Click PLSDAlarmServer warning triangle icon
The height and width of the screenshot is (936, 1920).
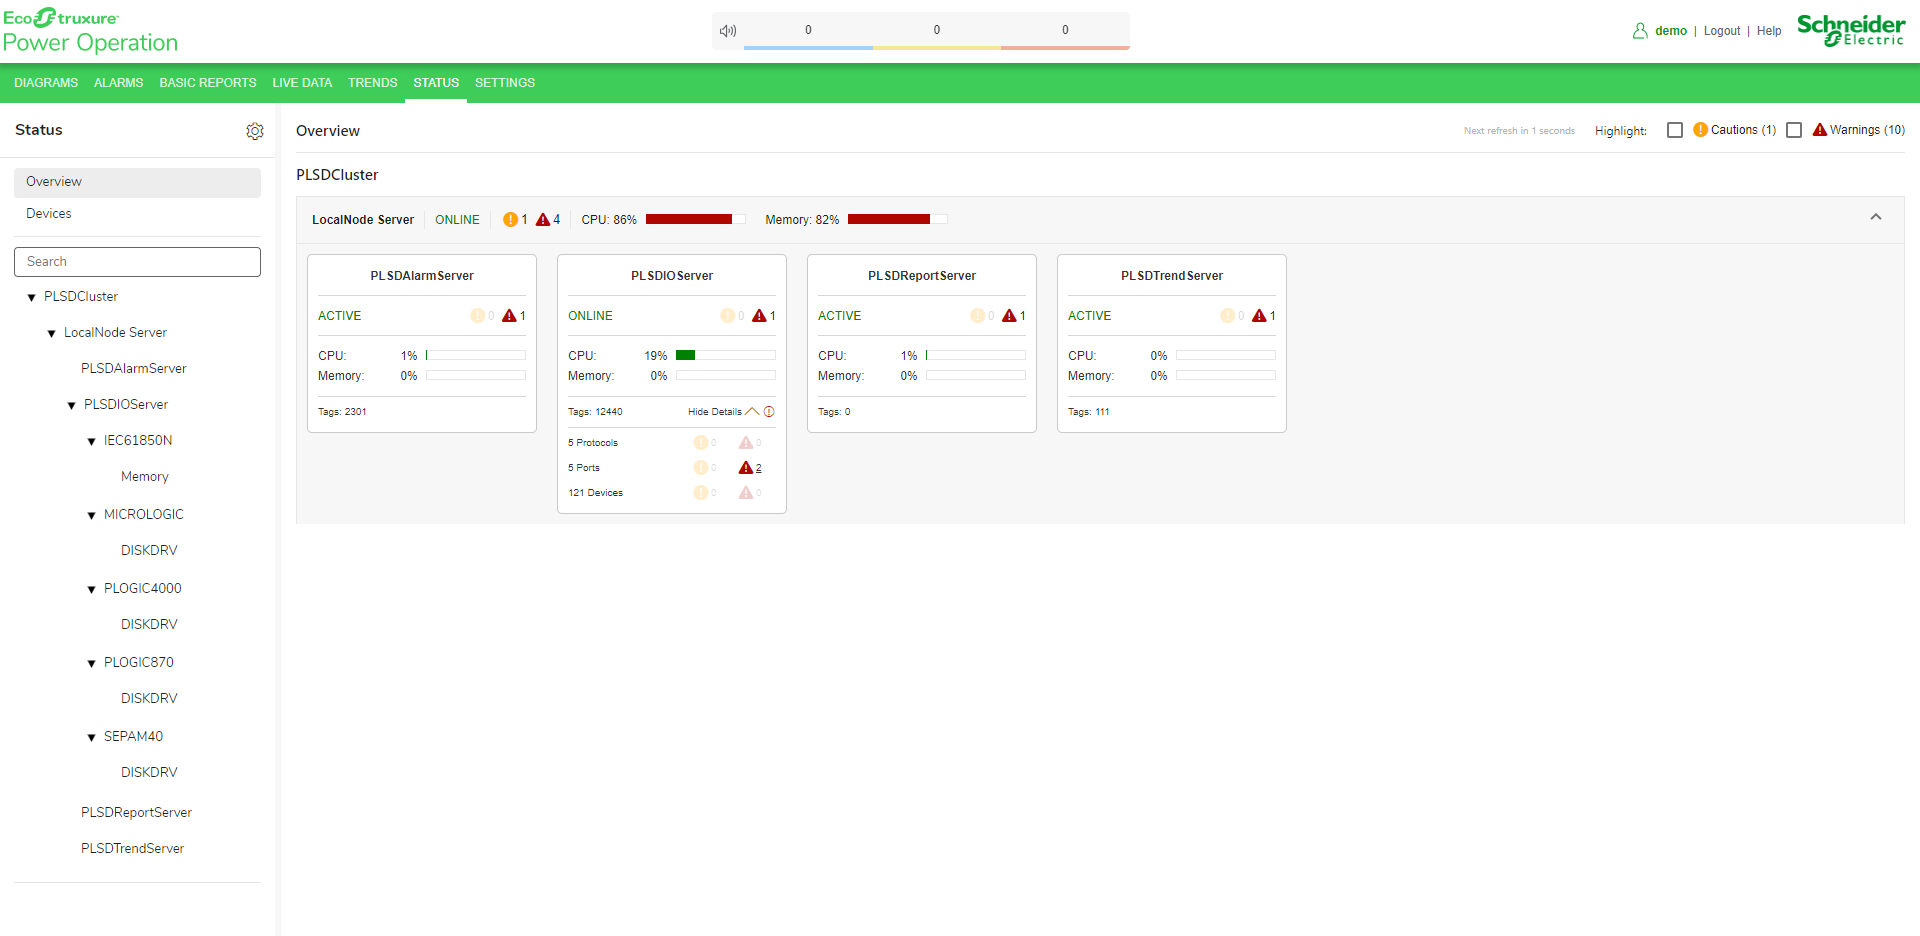[x=509, y=316]
